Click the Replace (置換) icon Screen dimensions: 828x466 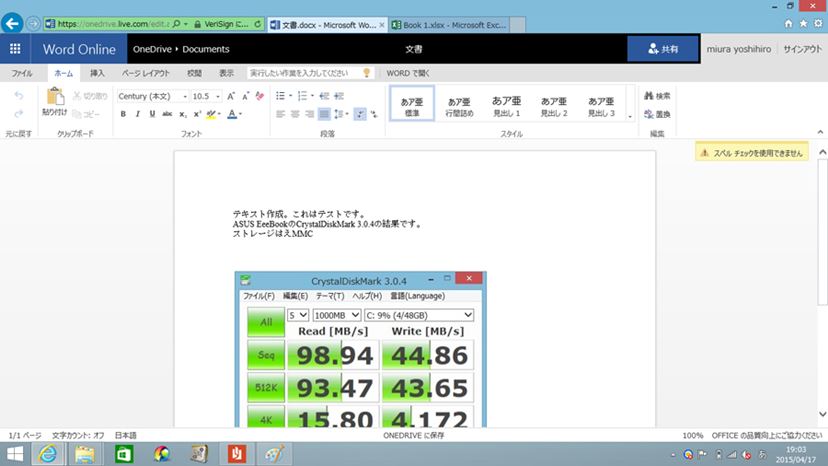(x=649, y=114)
